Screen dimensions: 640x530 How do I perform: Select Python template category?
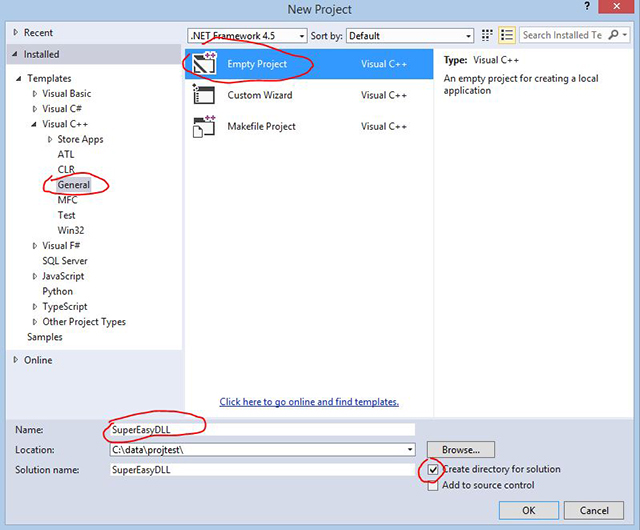58,292
